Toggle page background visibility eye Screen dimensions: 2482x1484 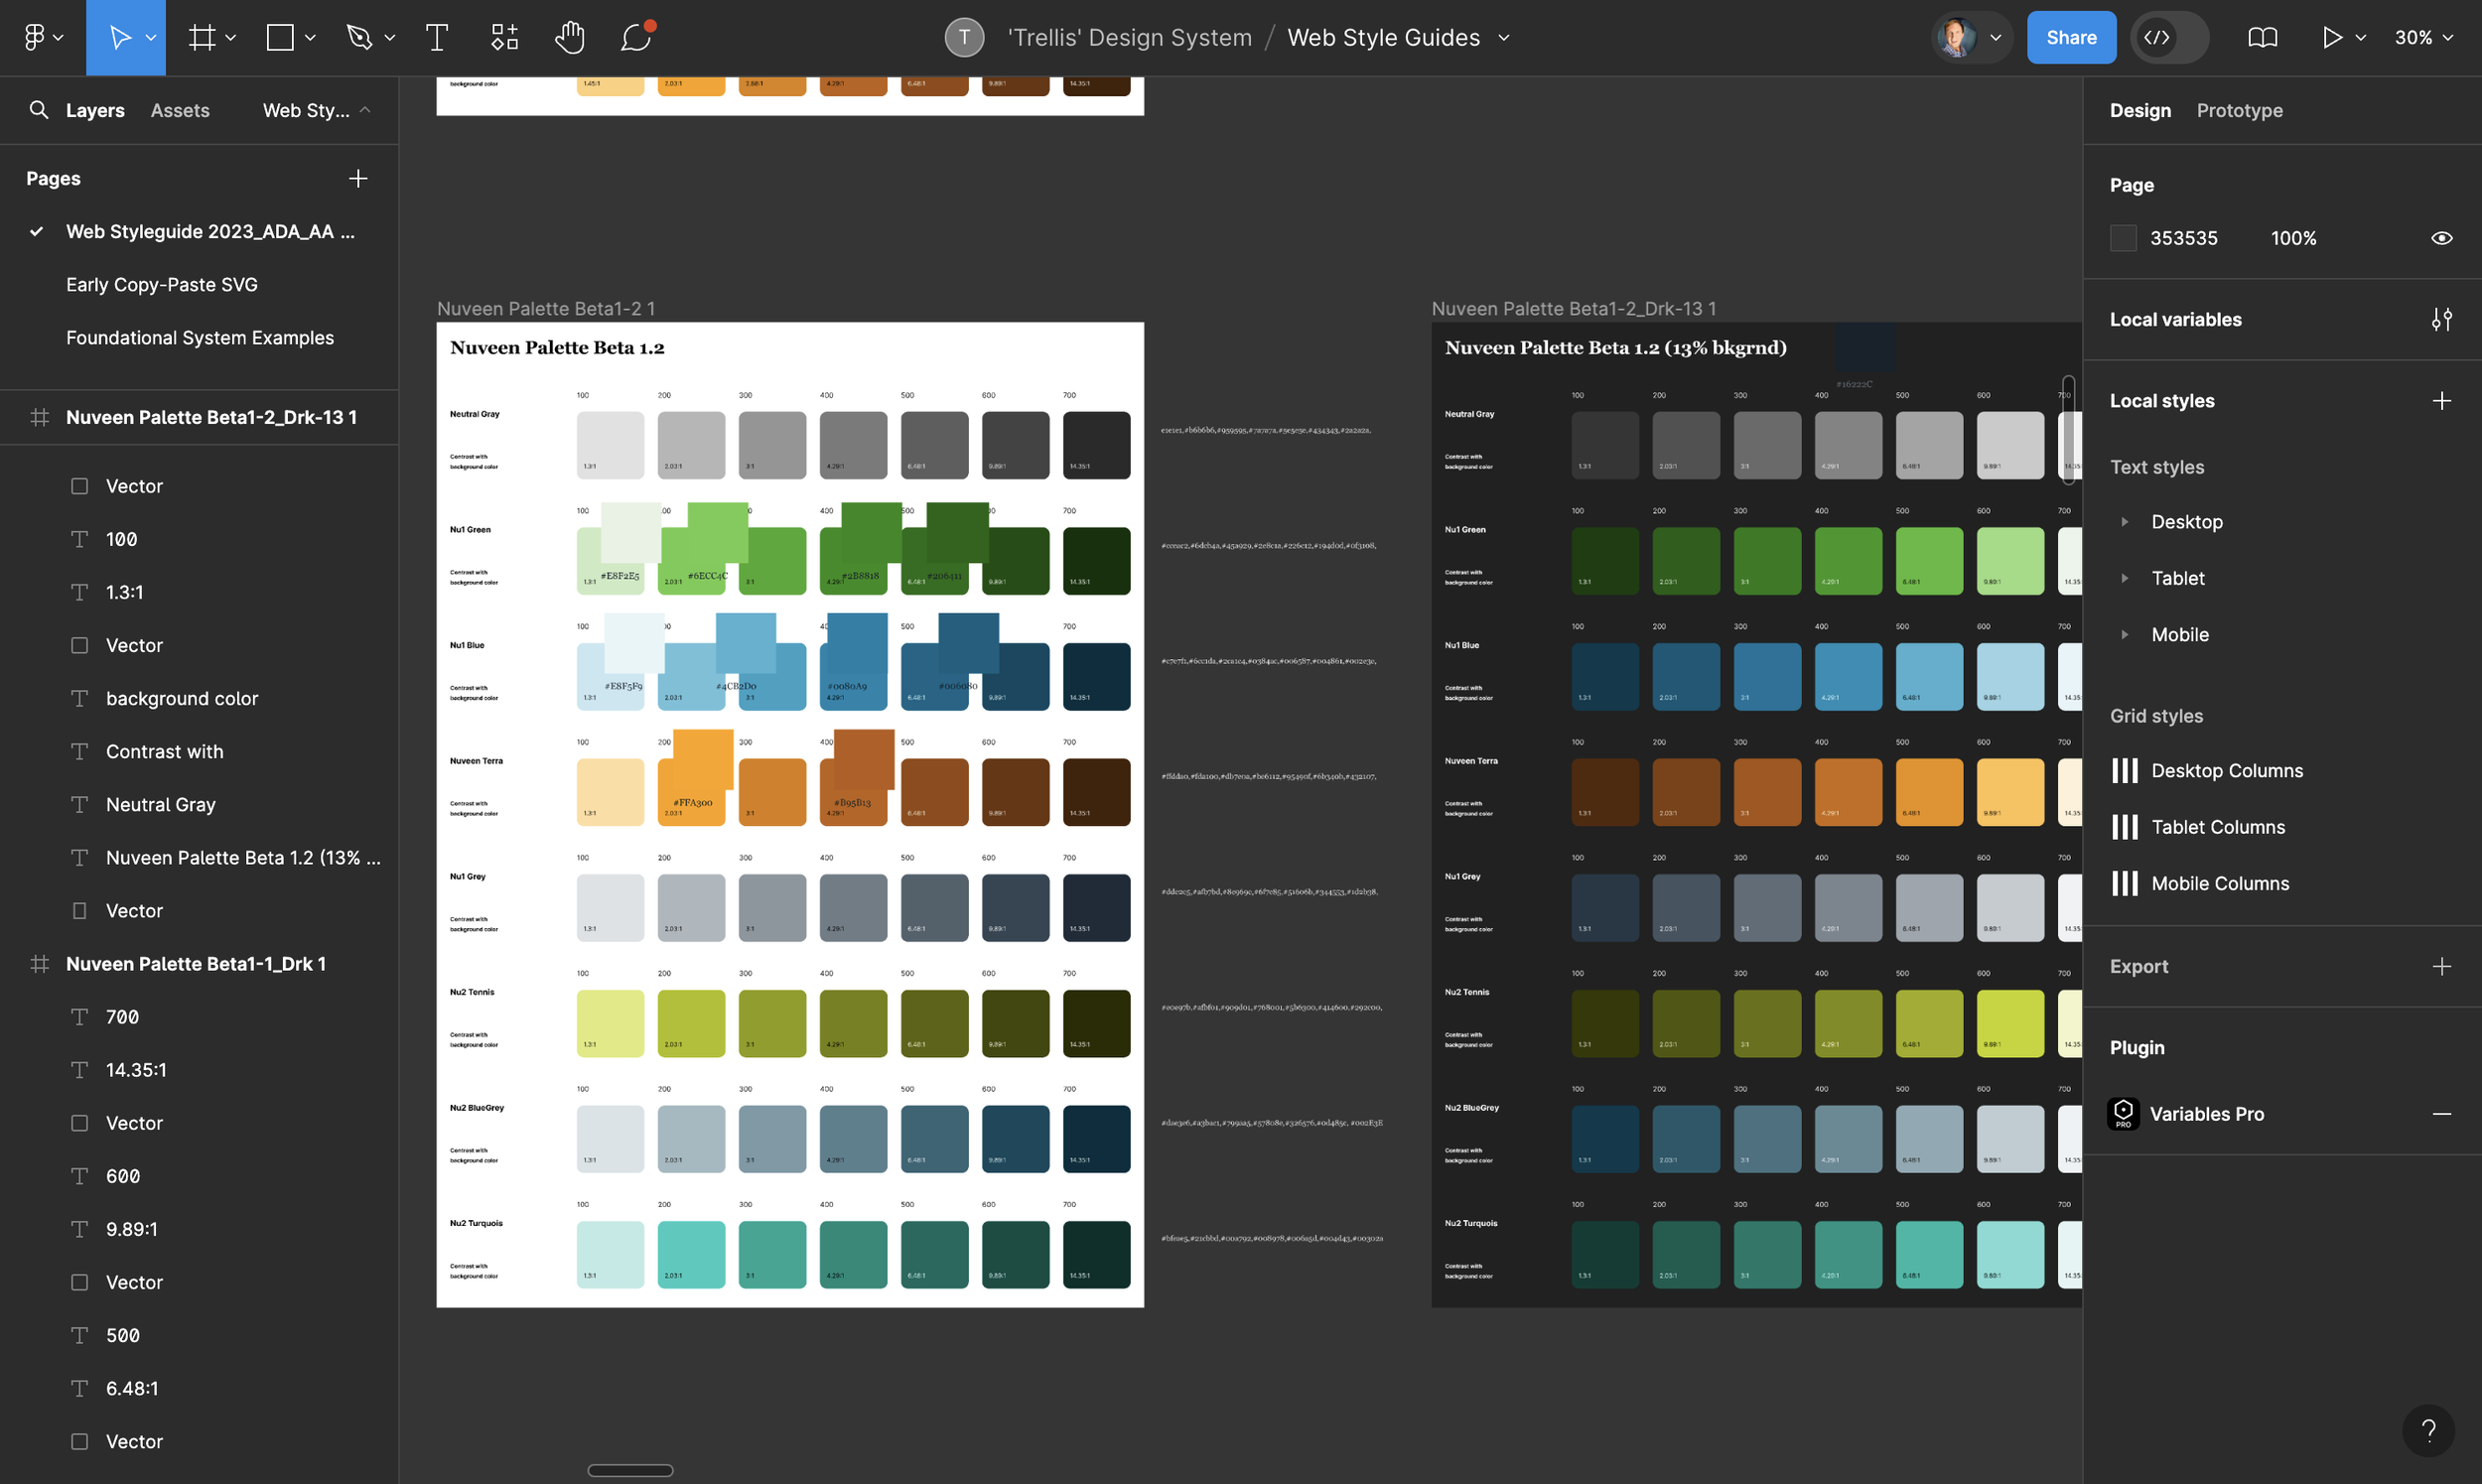2441,238
